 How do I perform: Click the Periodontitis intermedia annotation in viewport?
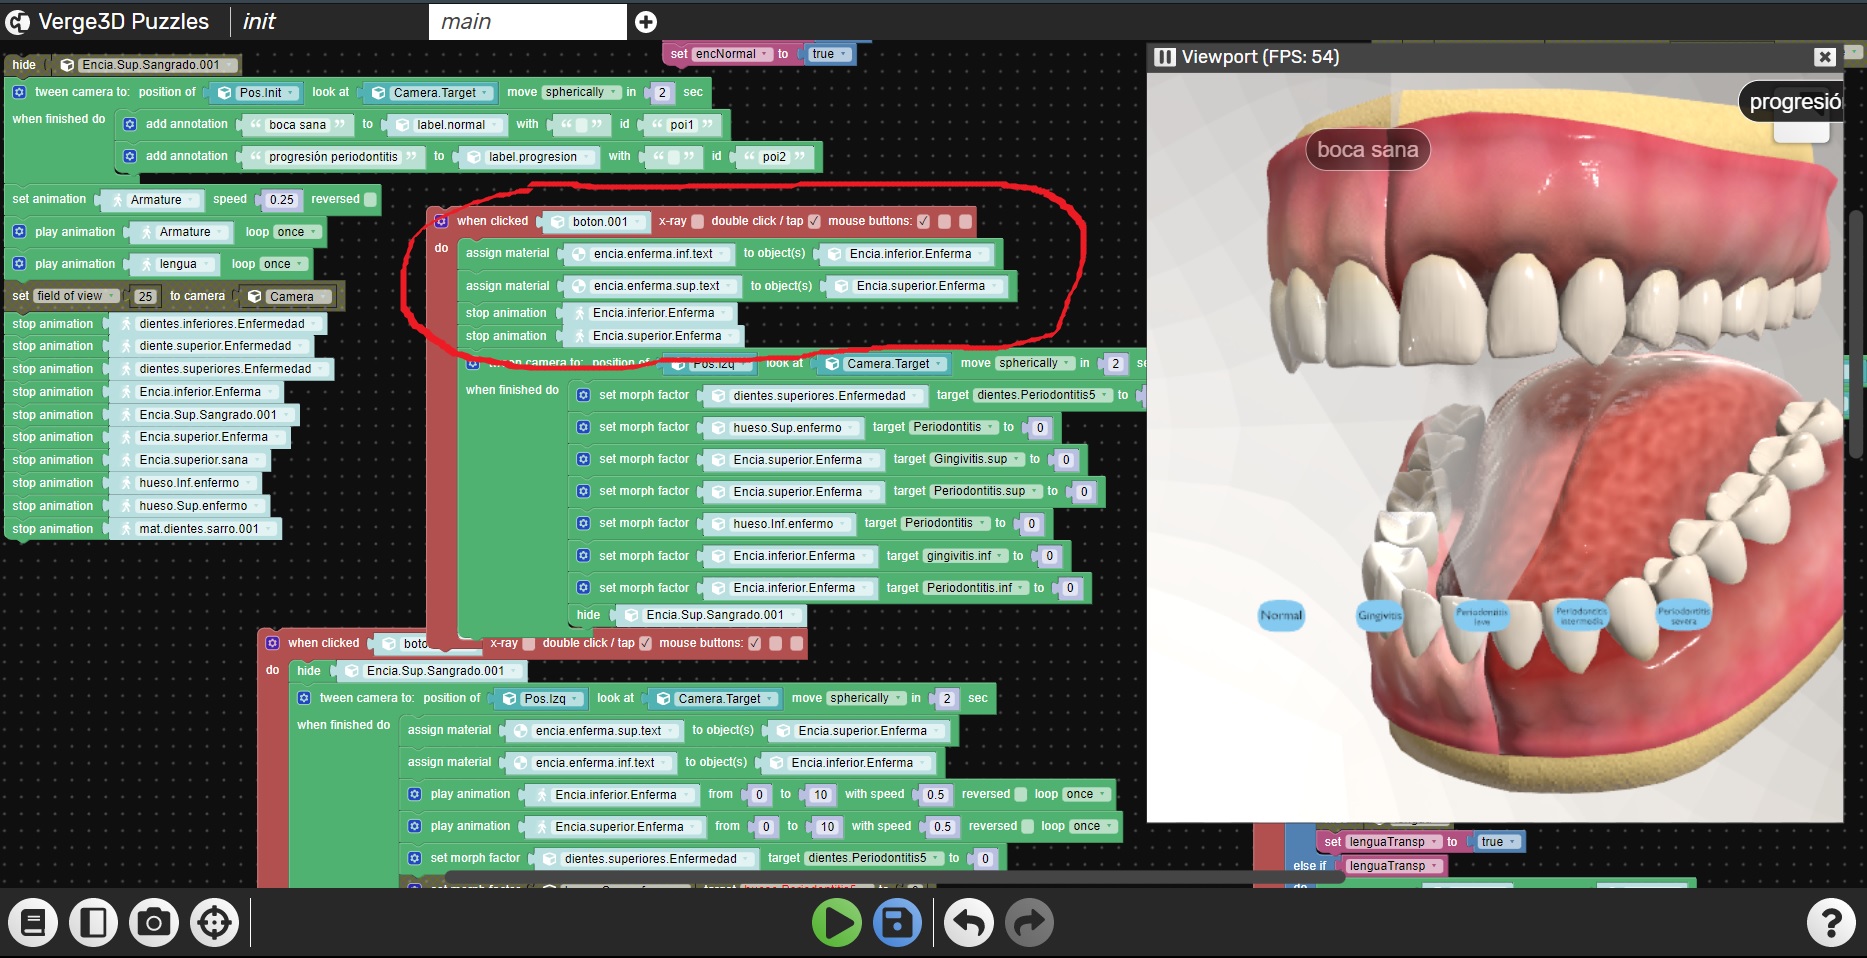(x=1581, y=616)
